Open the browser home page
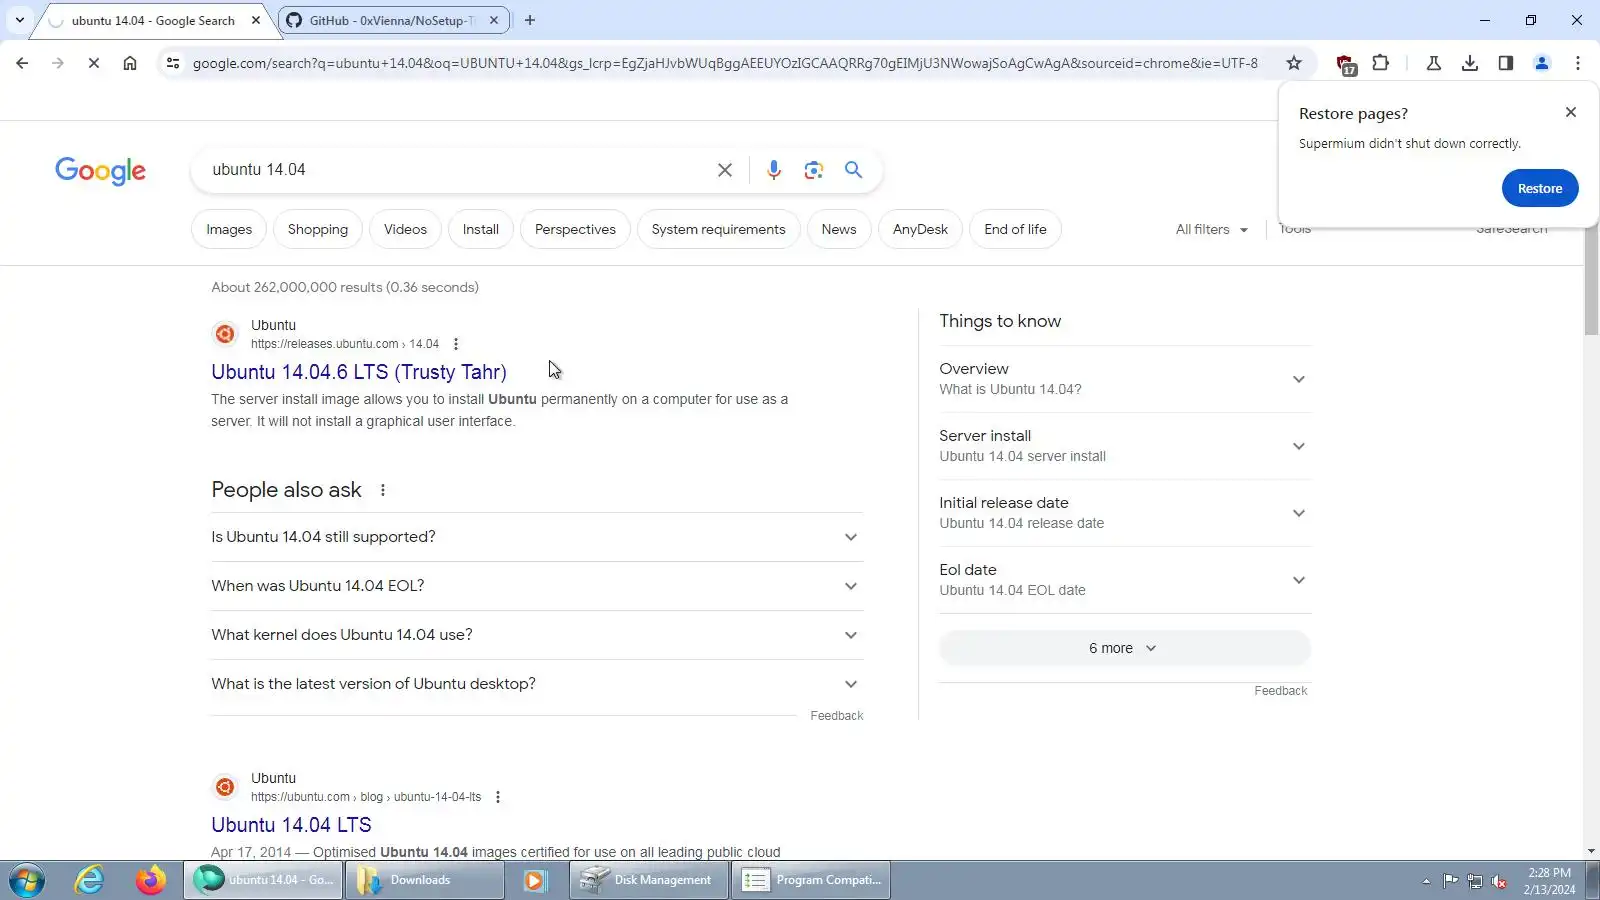This screenshot has height=900, width=1600. (130, 63)
